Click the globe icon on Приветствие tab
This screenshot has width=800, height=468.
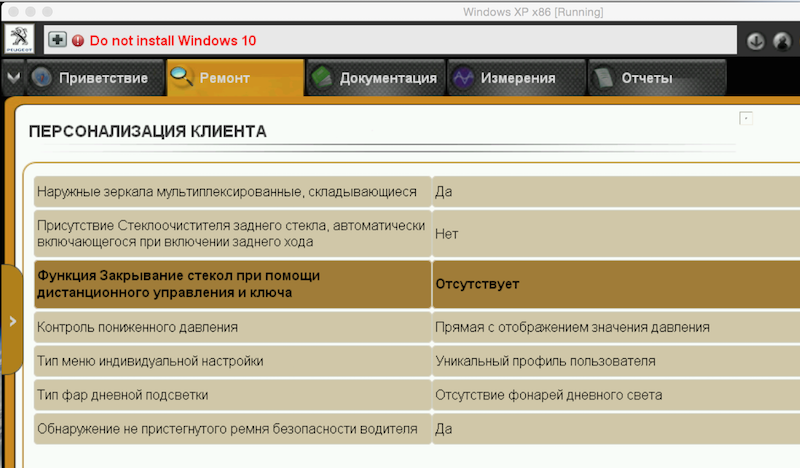[x=41, y=78]
